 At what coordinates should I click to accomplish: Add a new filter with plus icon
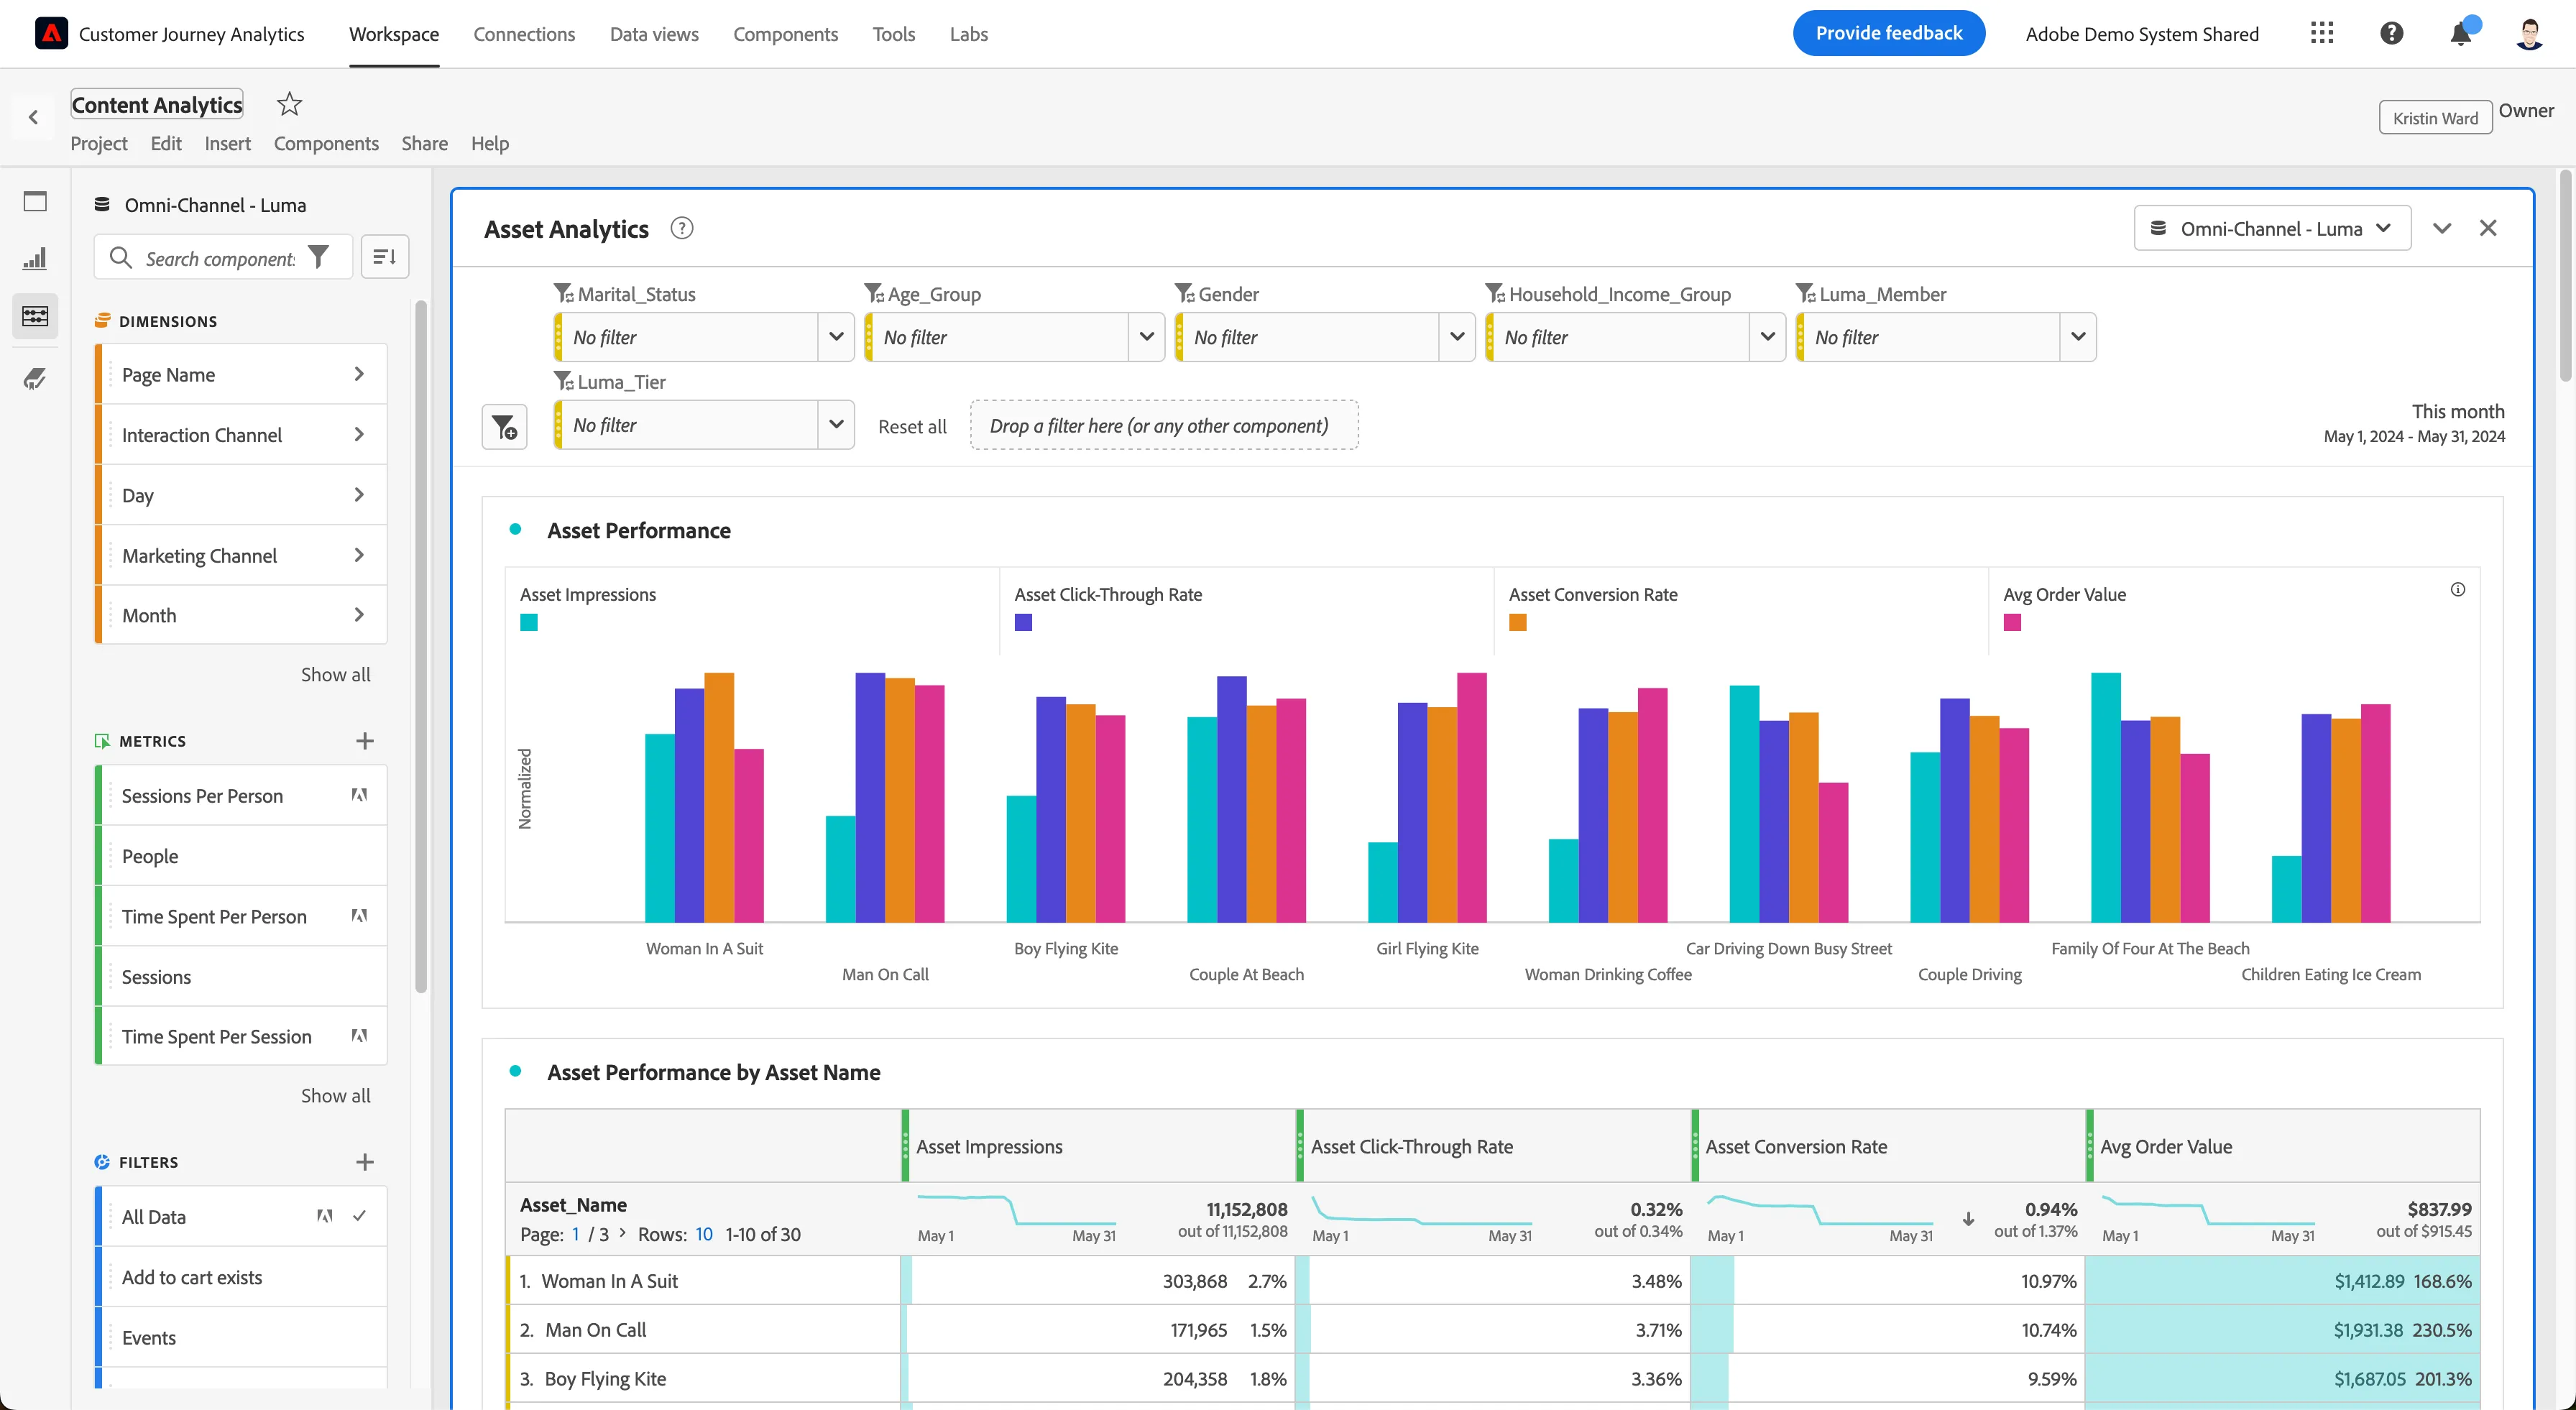click(365, 1162)
